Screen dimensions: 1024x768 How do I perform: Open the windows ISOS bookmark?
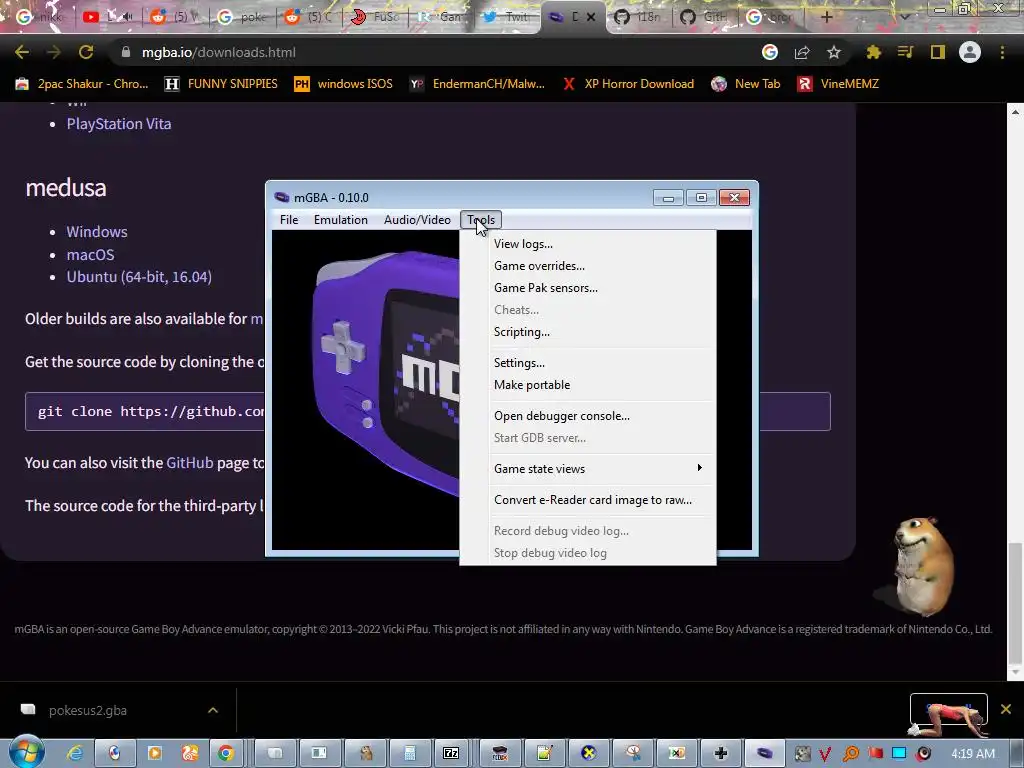(344, 84)
